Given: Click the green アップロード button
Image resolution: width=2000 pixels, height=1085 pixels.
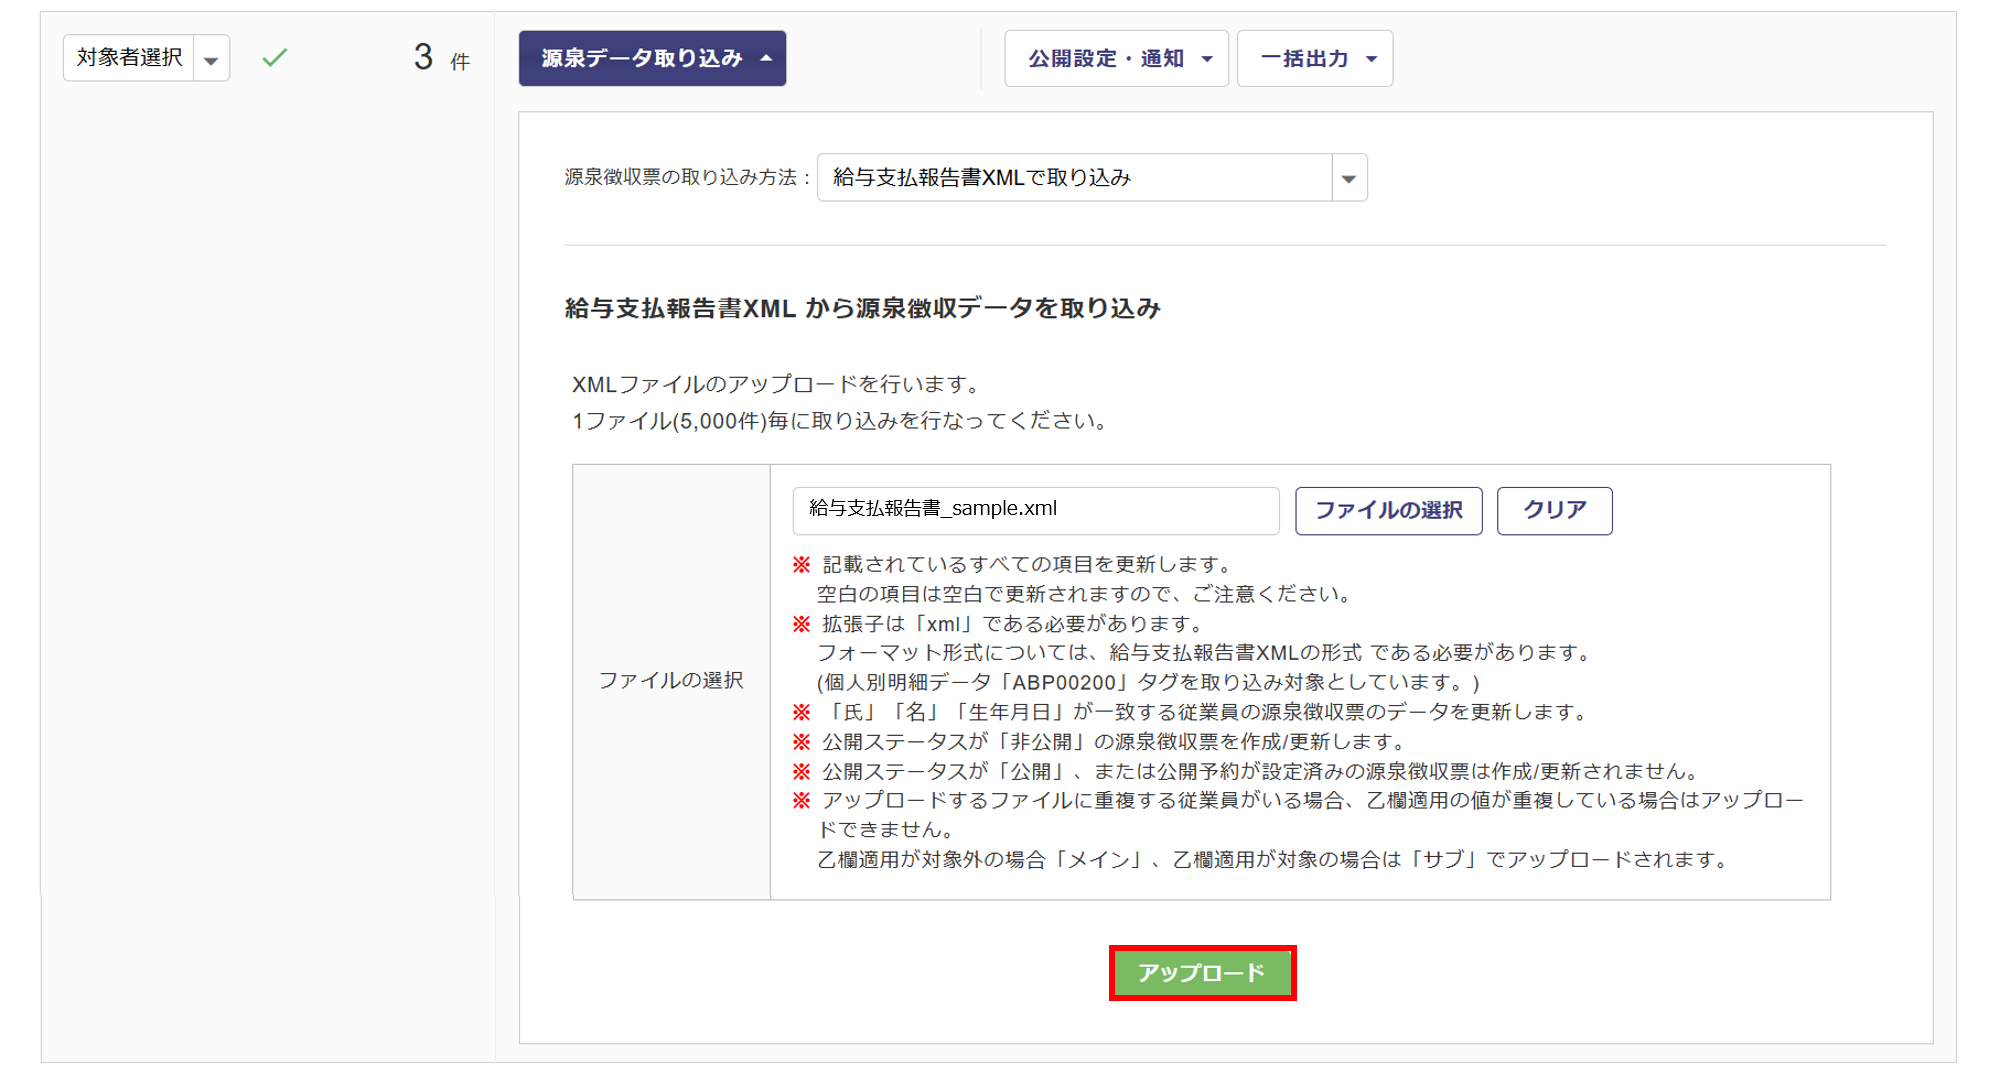Looking at the screenshot, I should click(x=1202, y=973).
